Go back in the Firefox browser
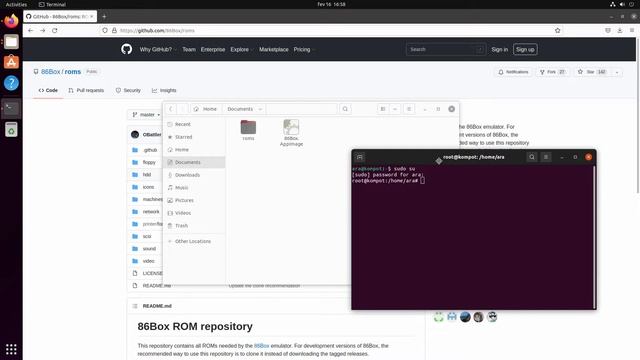 31,31
